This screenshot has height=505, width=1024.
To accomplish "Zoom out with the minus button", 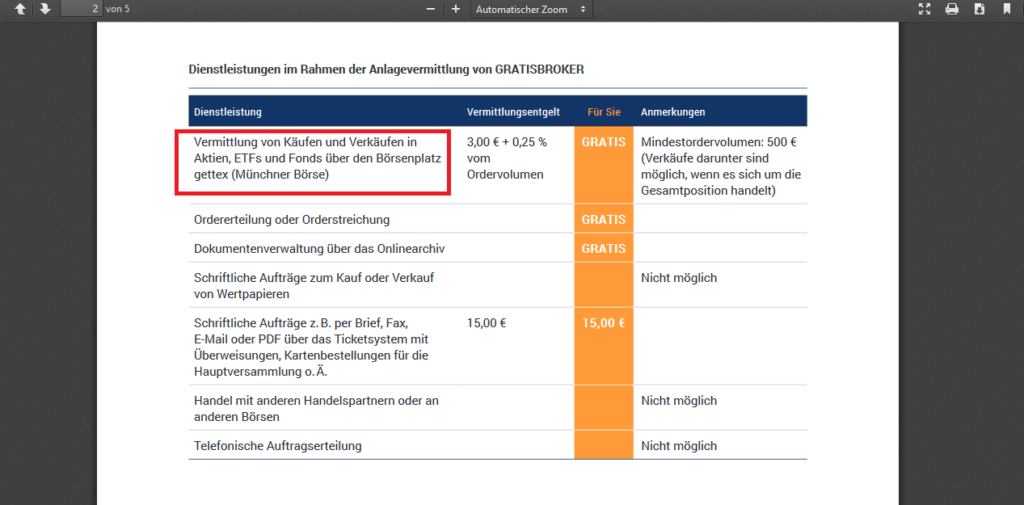I will coord(430,9).
